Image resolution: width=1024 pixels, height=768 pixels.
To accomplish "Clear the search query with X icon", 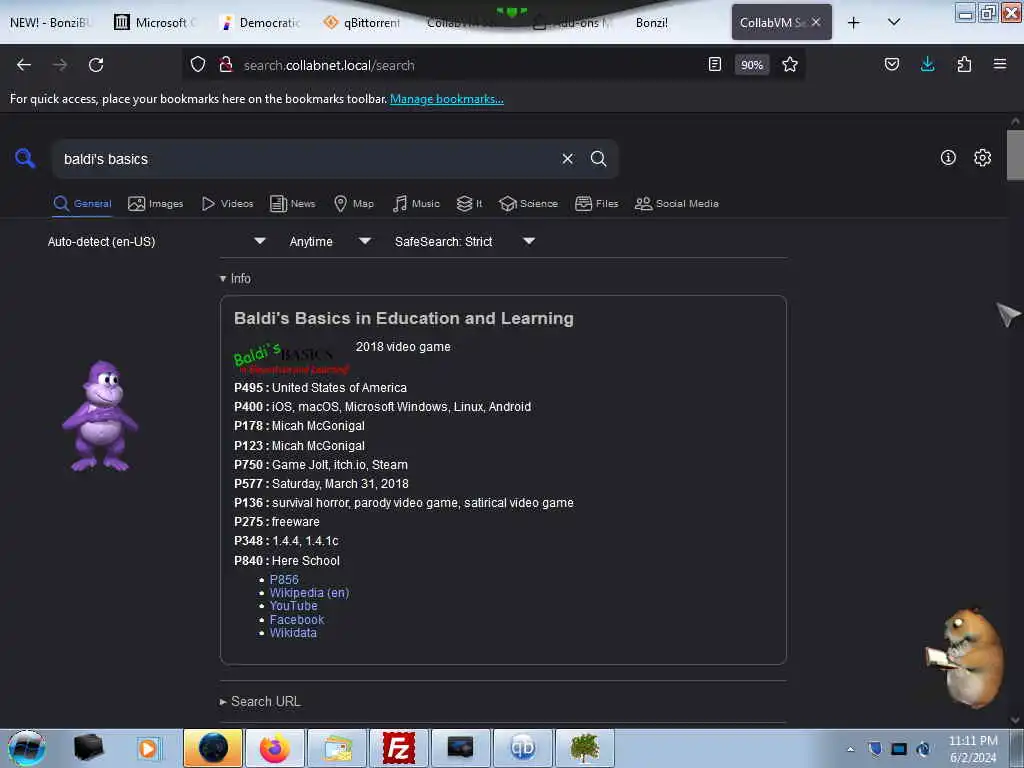I will [568, 159].
